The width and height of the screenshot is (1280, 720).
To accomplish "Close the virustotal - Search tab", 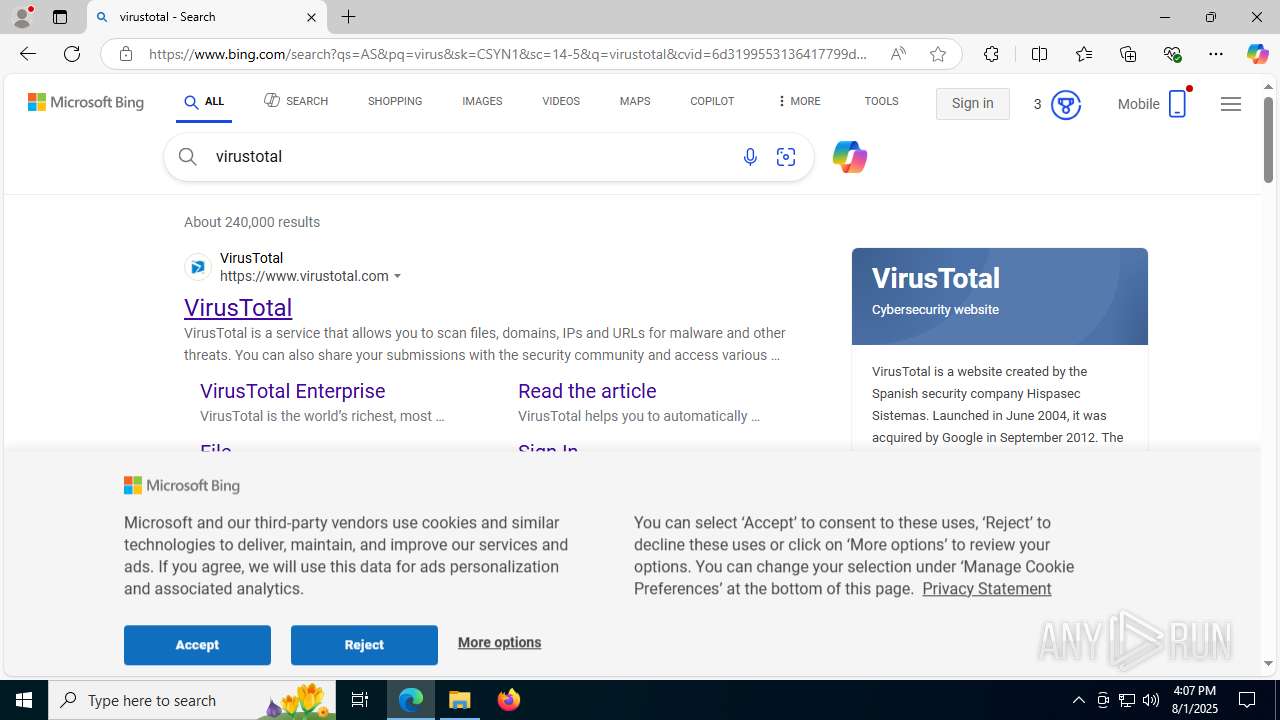I will click(x=311, y=17).
